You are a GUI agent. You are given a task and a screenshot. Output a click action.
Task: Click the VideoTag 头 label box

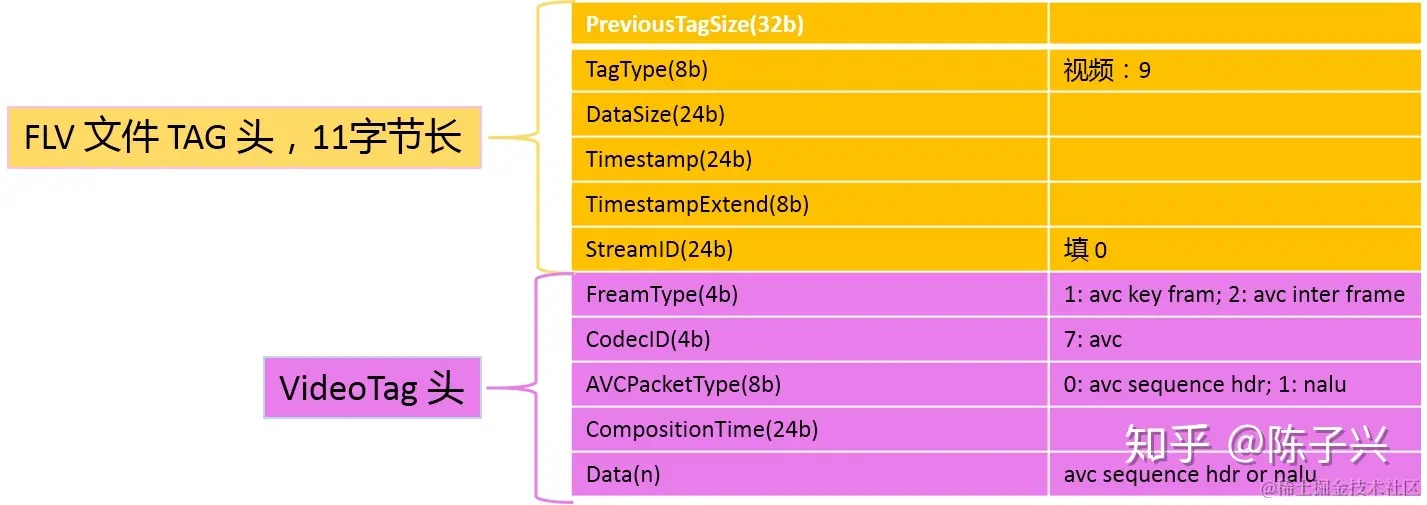(372, 387)
